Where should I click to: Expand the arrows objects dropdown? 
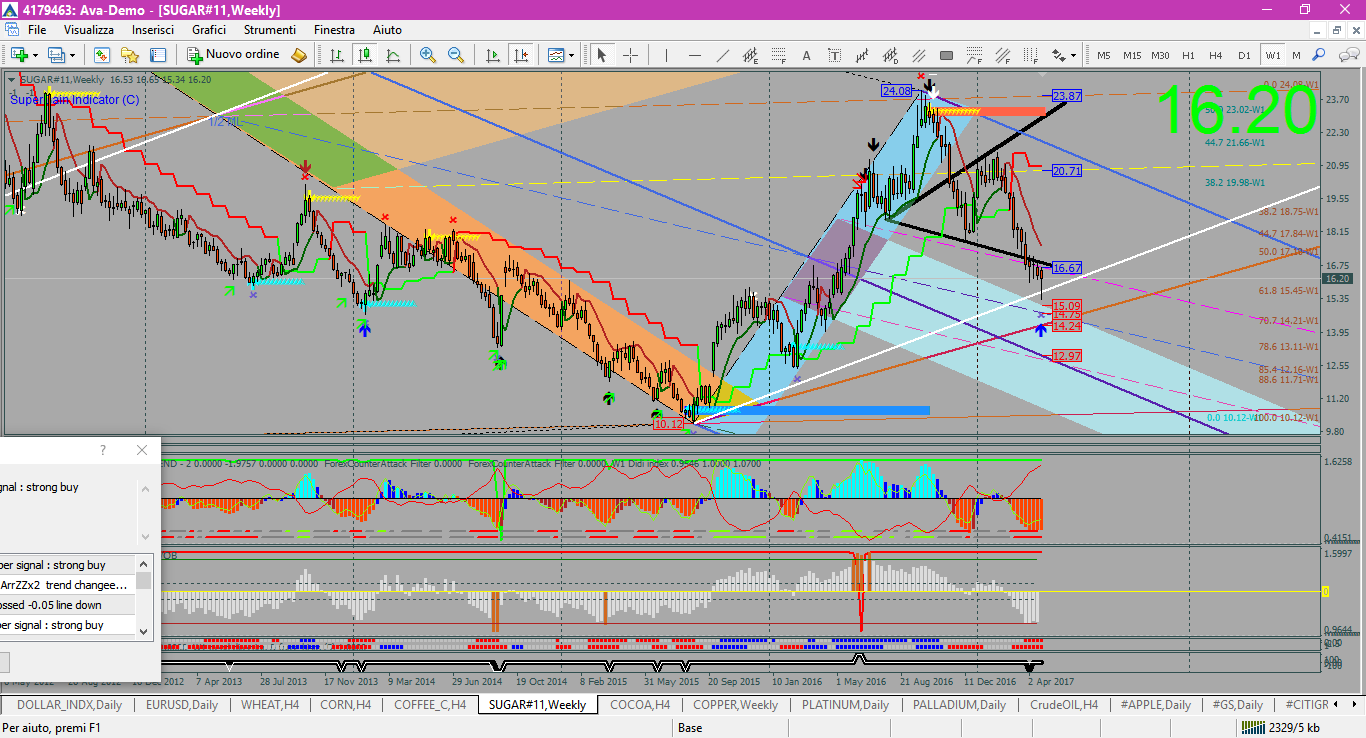[x=1074, y=55]
